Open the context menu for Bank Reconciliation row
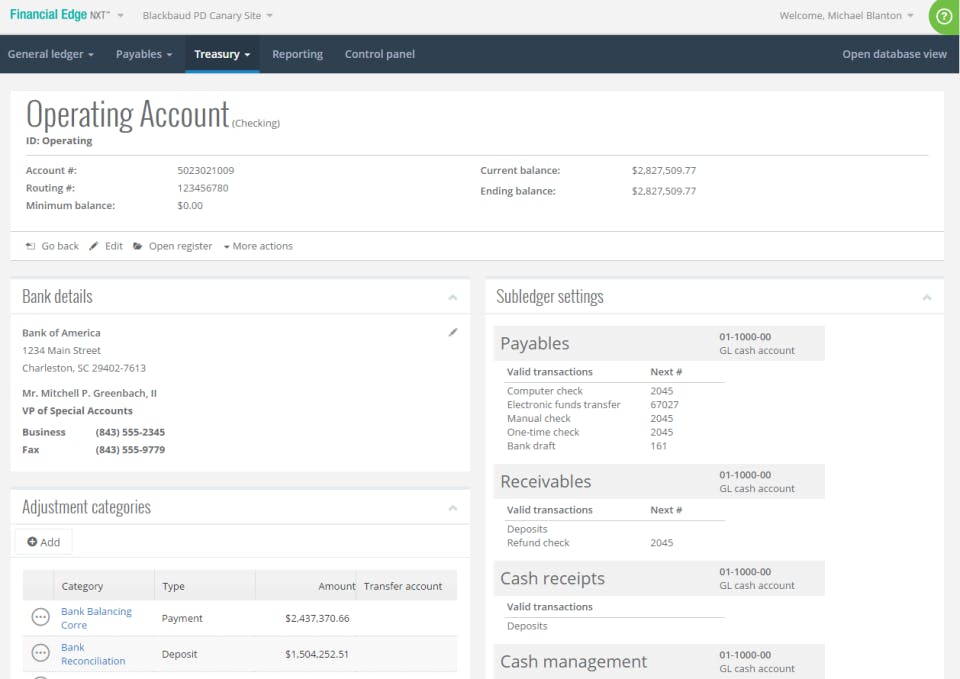Viewport: 960px width, 679px height. (x=40, y=653)
